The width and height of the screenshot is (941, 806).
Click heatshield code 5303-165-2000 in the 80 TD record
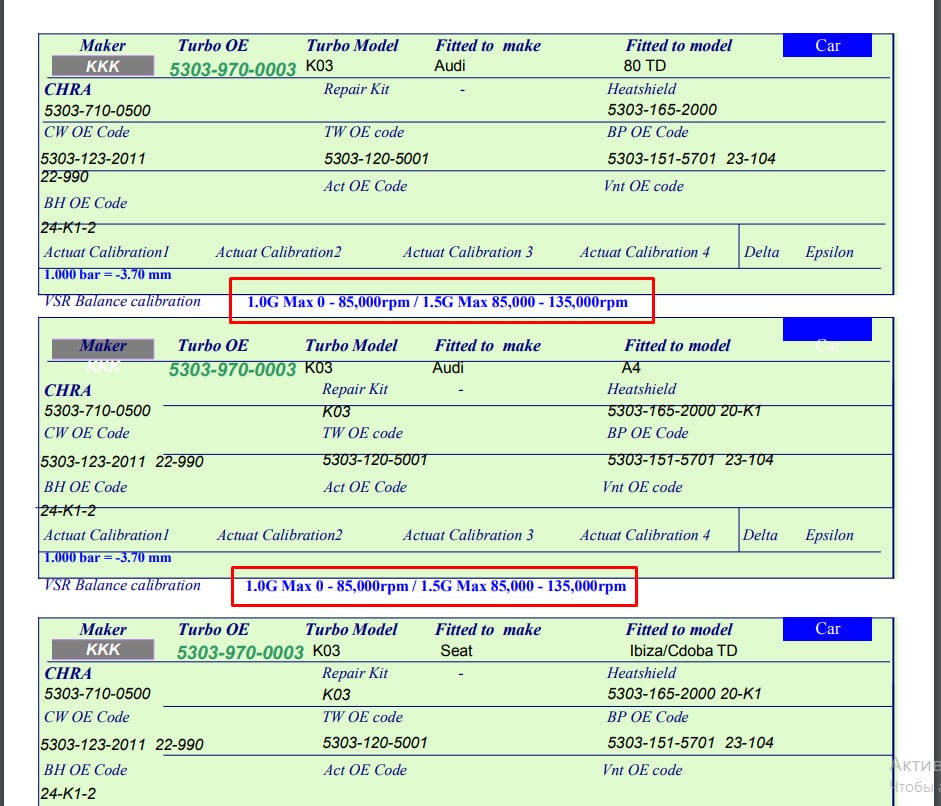point(662,110)
